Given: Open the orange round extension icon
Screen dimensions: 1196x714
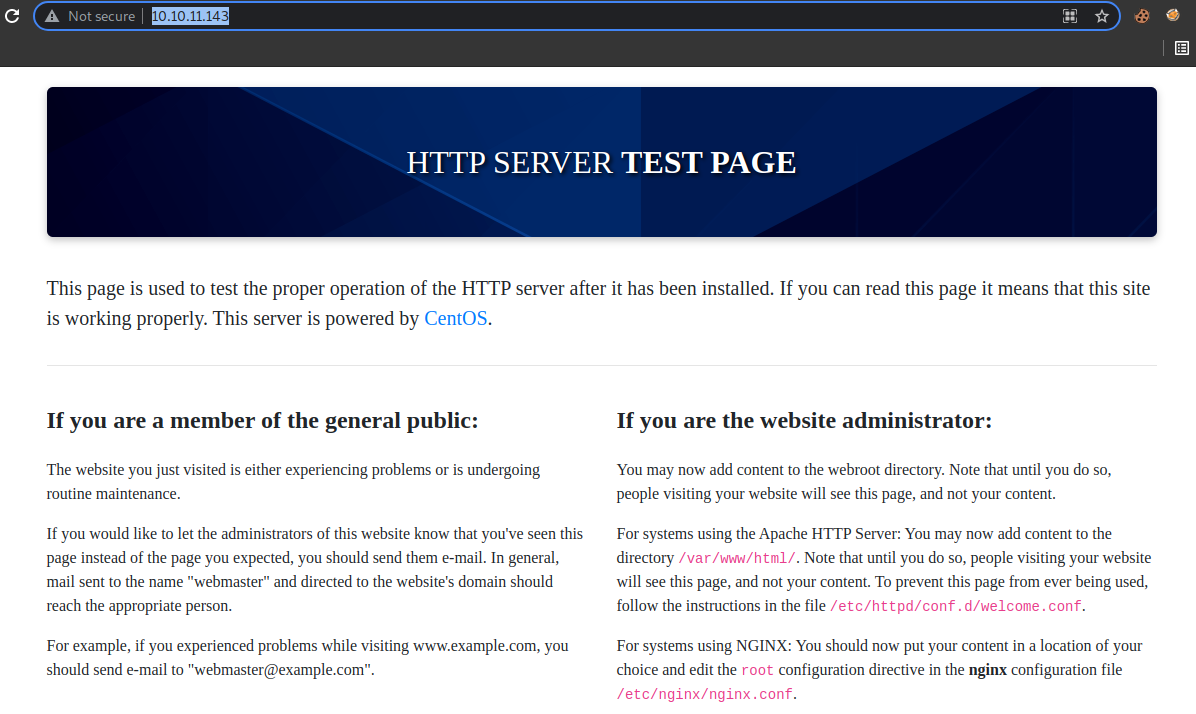Looking at the screenshot, I should tap(1173, 16).
